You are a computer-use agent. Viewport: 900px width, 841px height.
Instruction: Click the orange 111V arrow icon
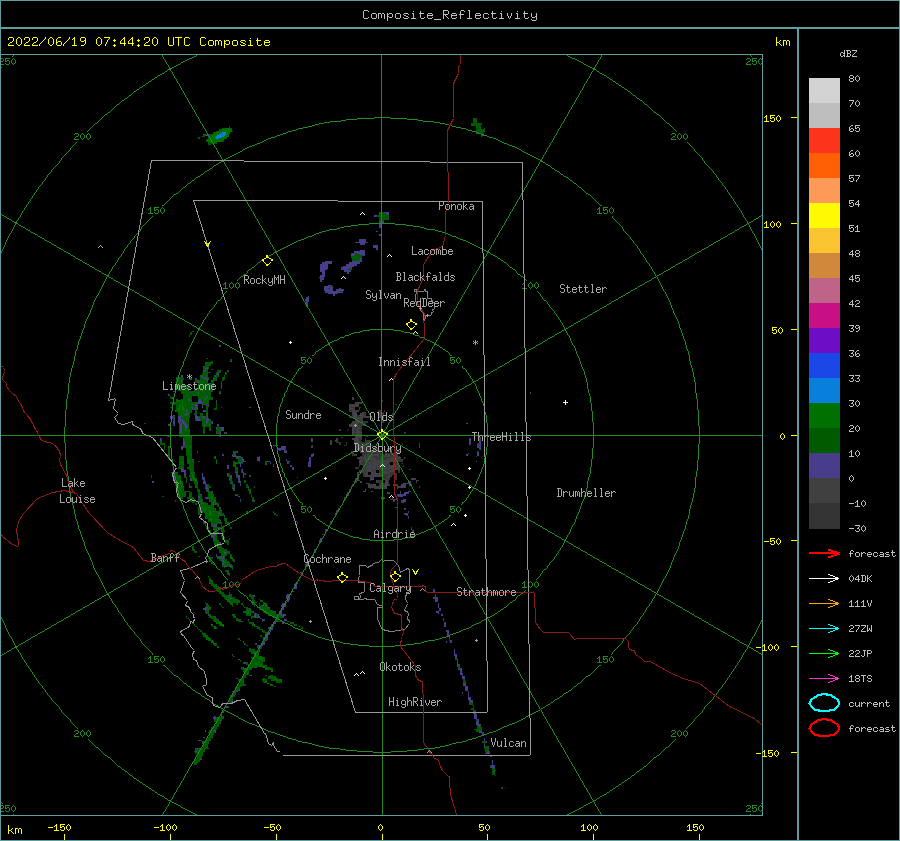[824, 603]
